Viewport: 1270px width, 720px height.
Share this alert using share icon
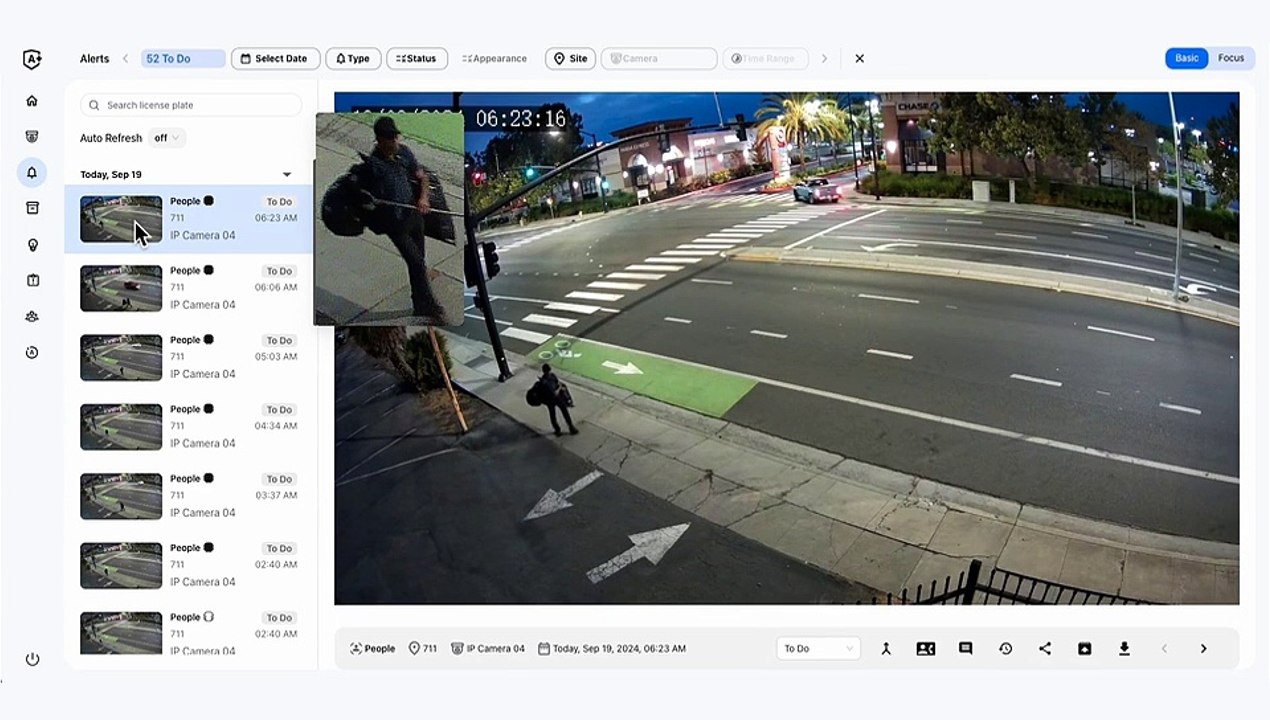tap(1045, 649)
